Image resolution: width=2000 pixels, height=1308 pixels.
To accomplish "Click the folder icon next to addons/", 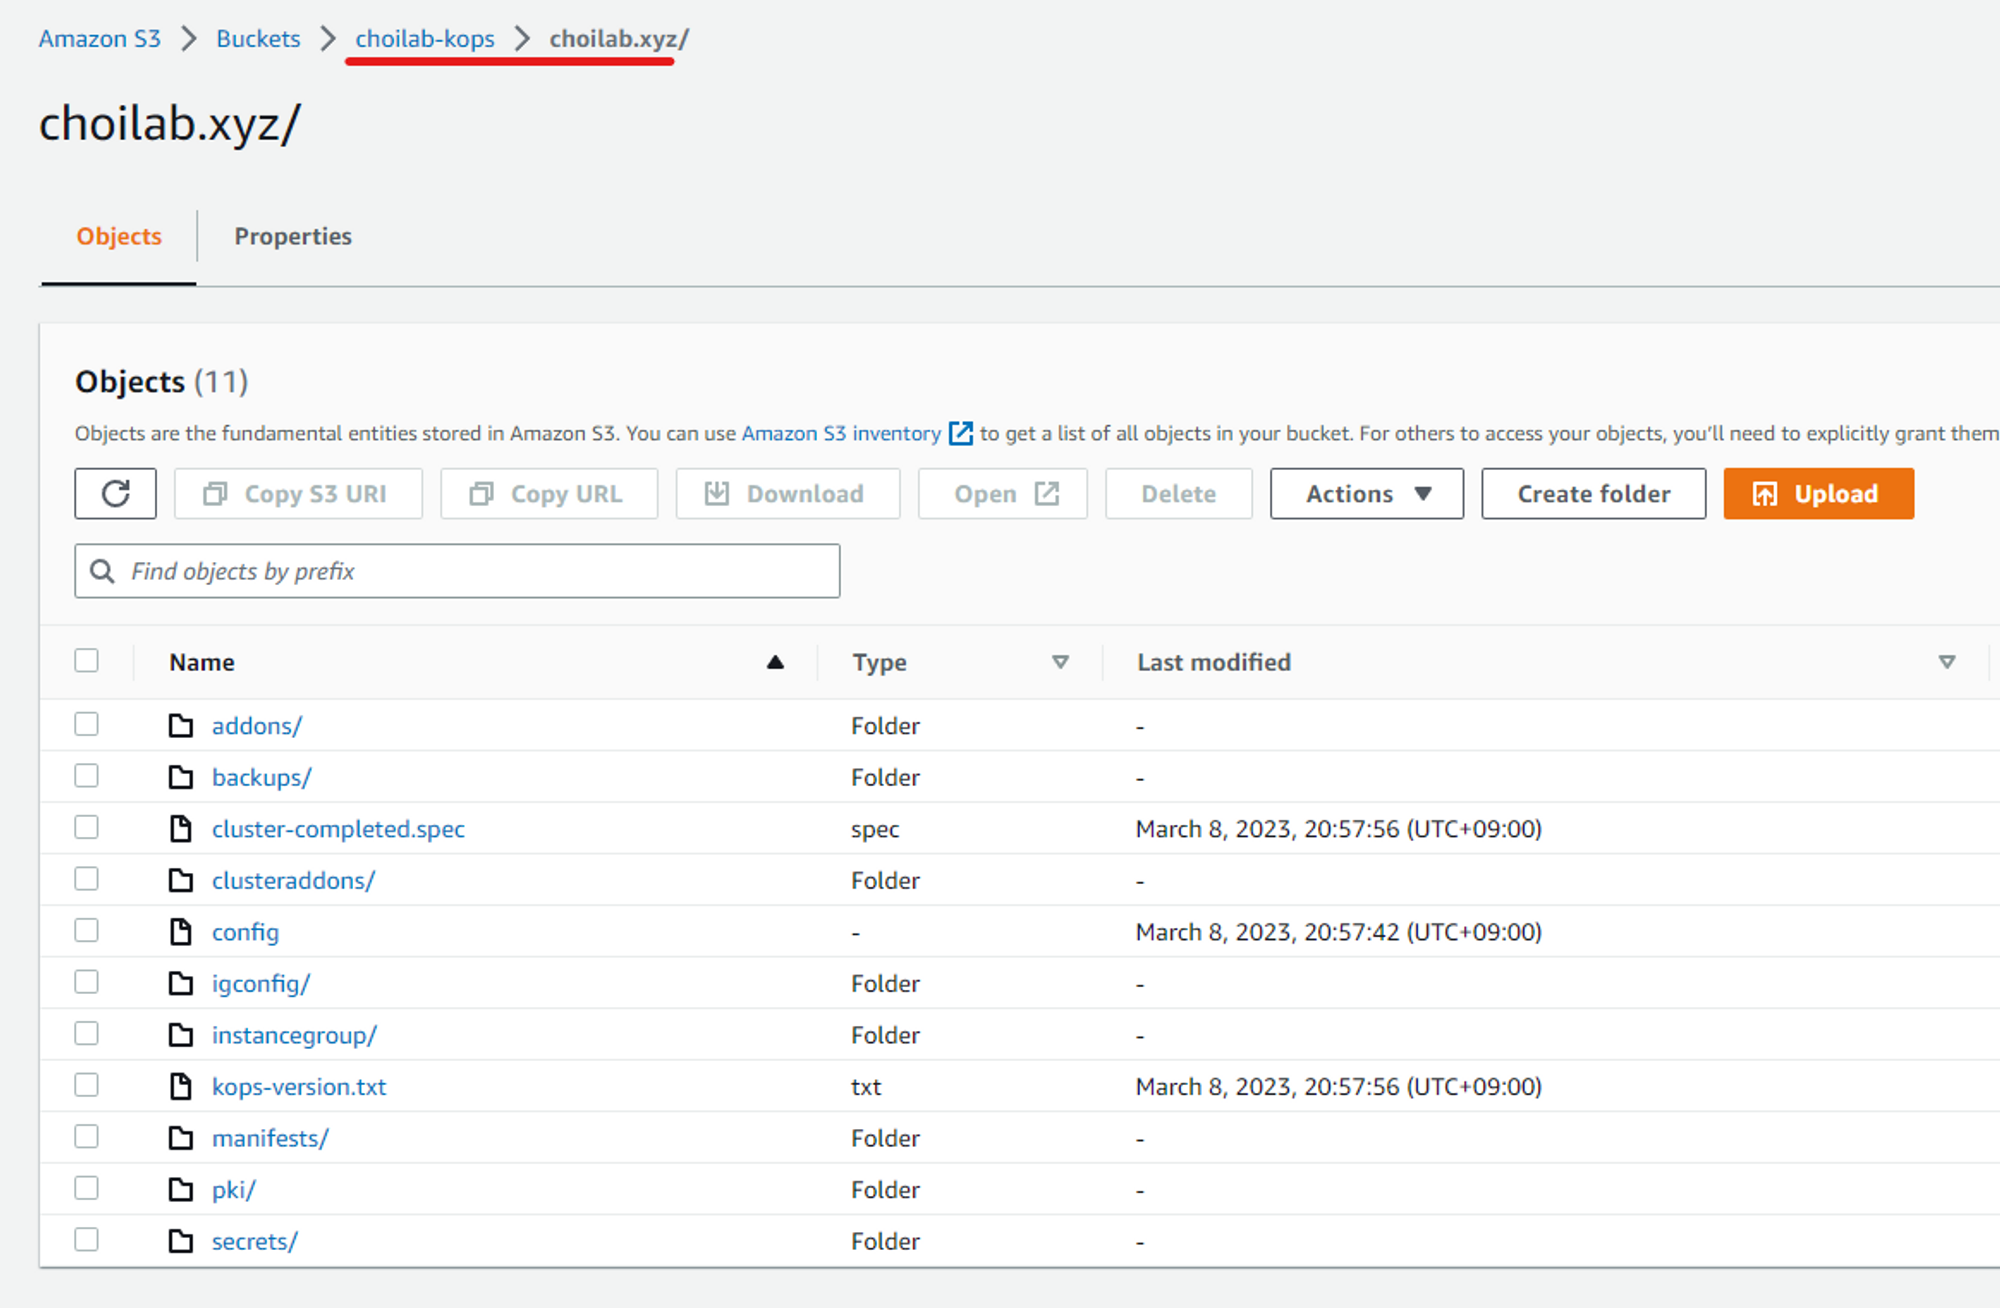I will [181, 726].
